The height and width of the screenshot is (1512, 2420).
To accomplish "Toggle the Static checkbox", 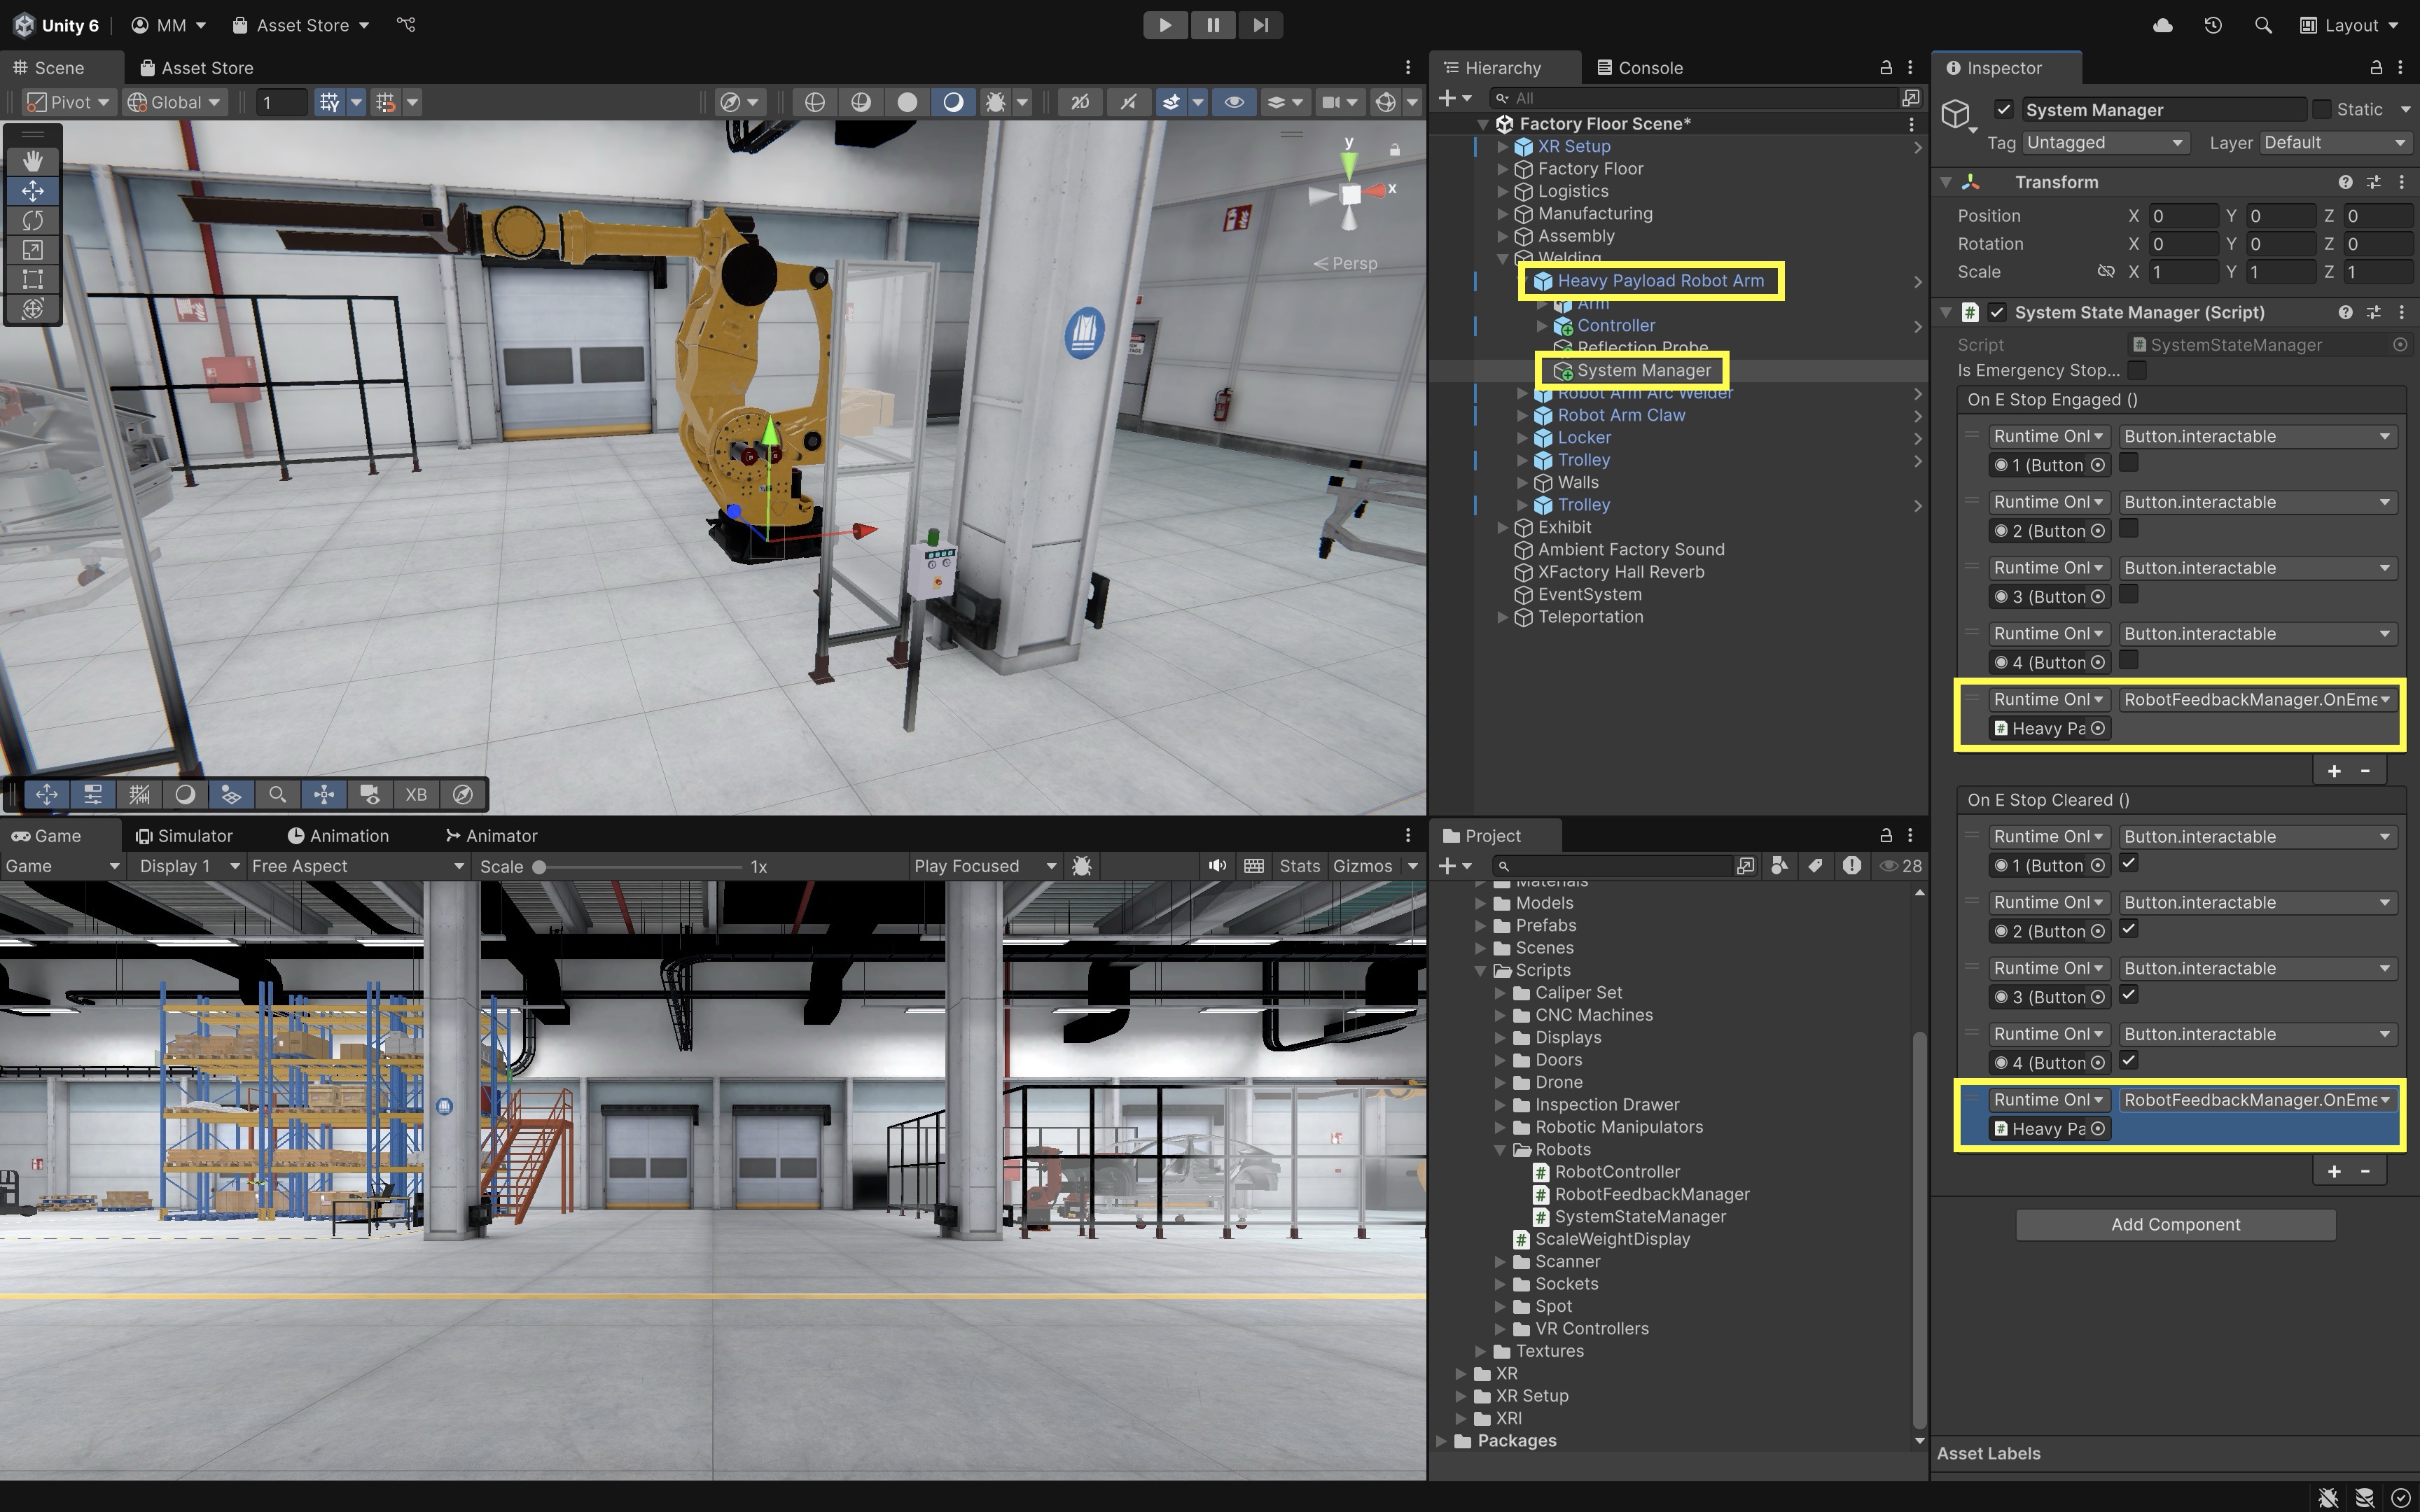I will tap(2321, 109).
